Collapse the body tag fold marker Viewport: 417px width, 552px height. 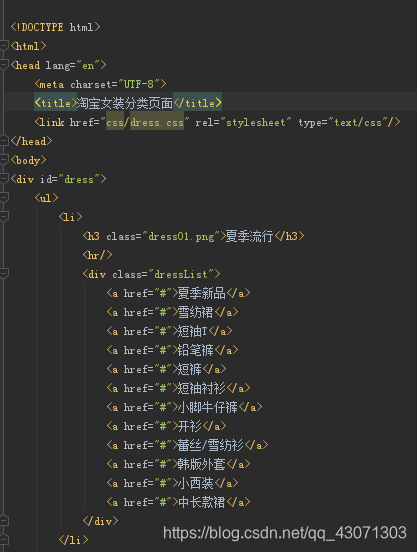click(x=4, y=160)
